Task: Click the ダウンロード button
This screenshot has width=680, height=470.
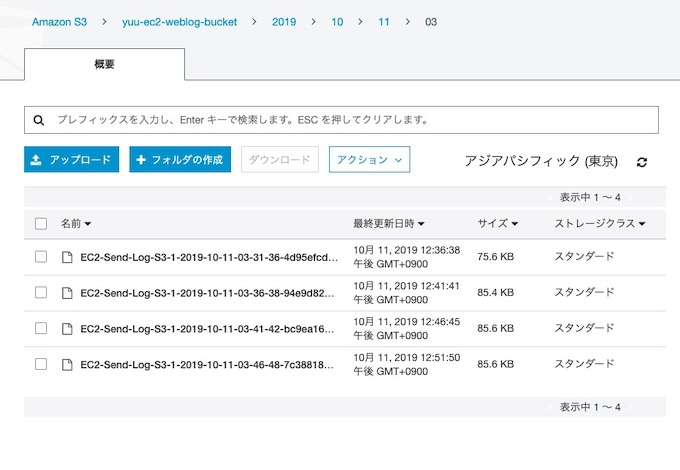Action: point(280,160)
